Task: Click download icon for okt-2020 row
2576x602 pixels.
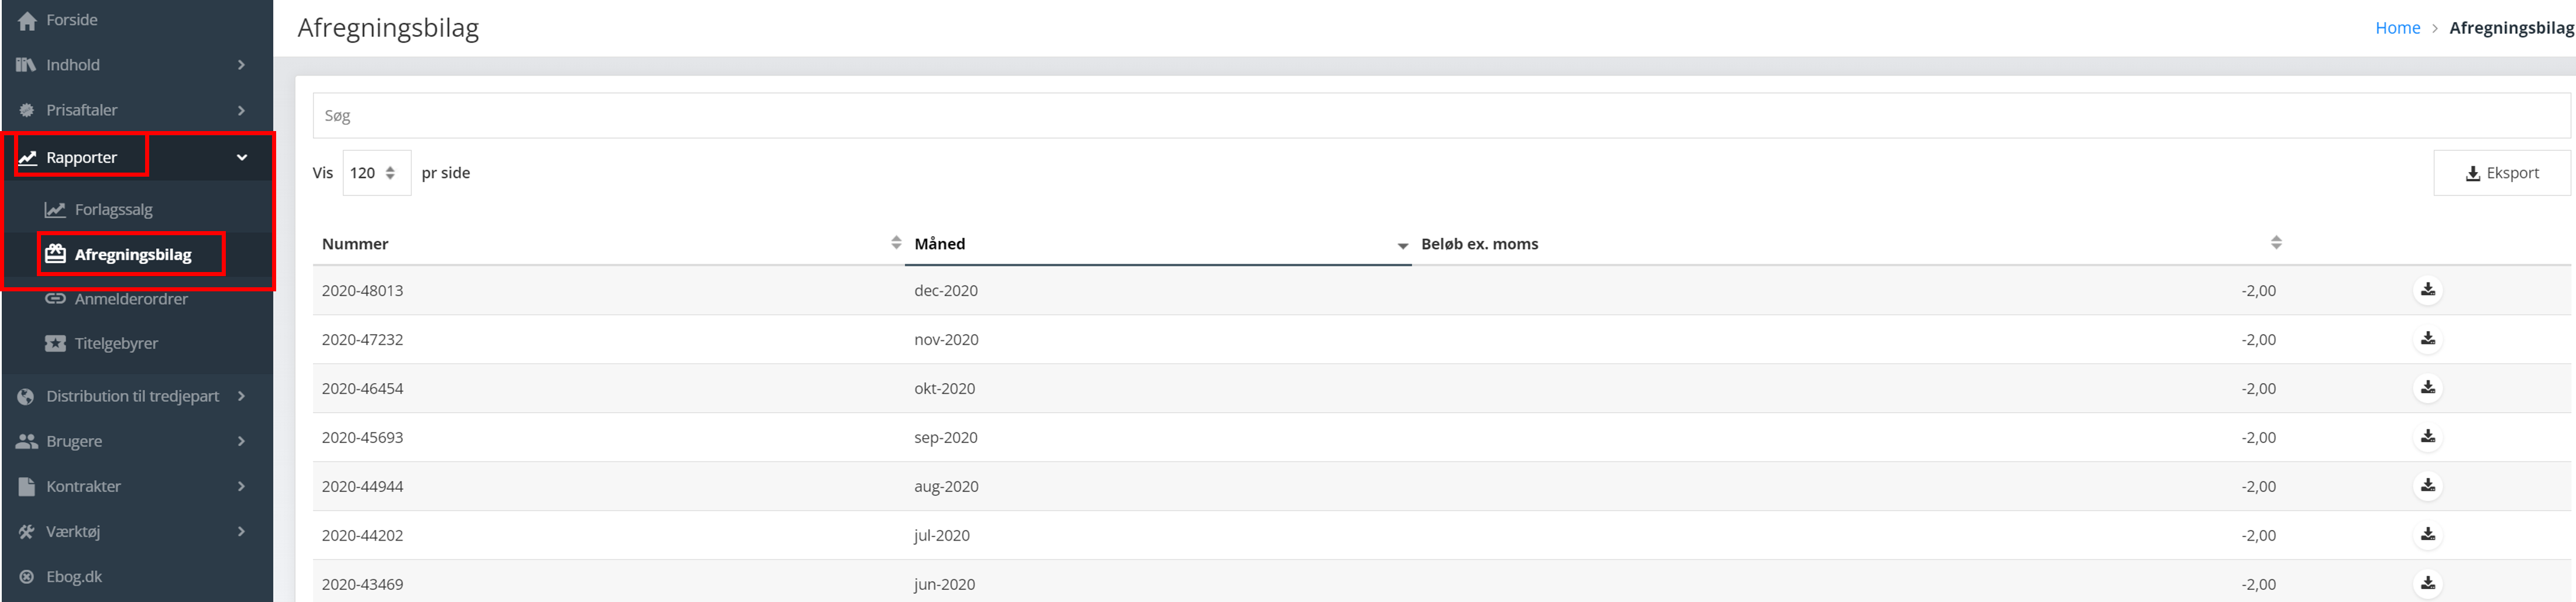Action: 2427,388
